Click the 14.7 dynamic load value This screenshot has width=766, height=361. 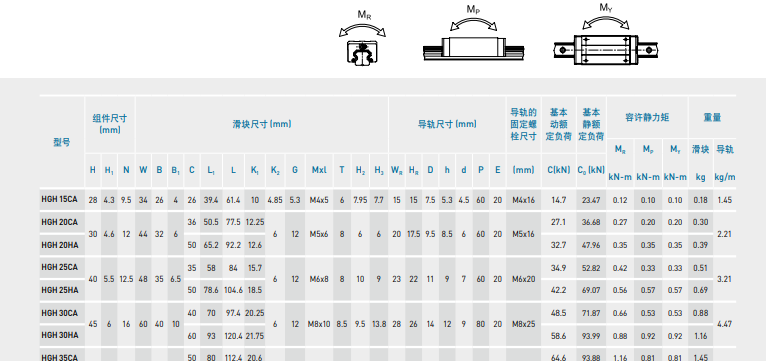pyautogui.click(x=558, y=200)
